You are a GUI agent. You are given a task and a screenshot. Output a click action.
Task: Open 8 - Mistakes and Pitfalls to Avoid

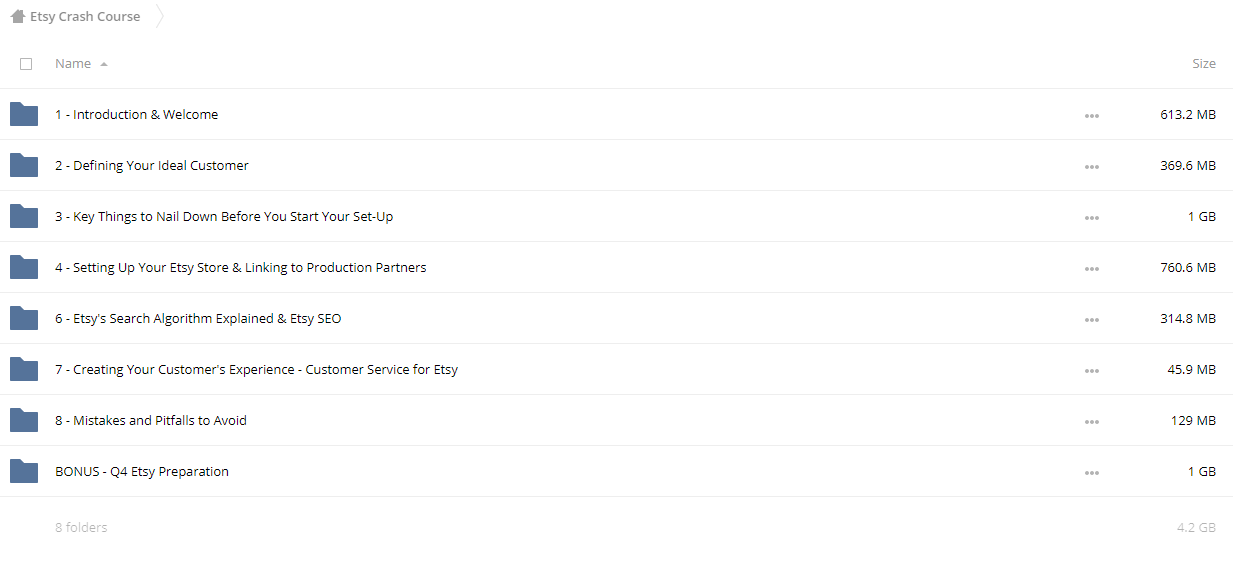click(151, 420)
